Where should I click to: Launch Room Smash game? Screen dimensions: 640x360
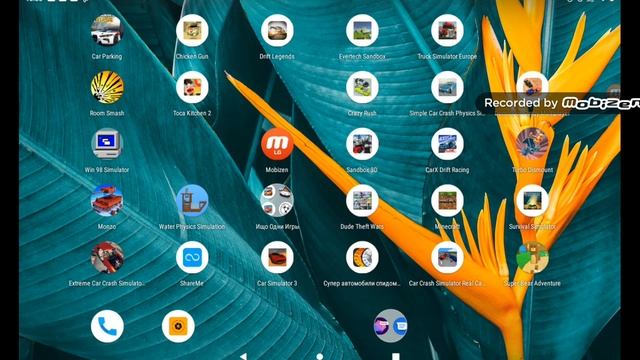[x=107, y=87]
